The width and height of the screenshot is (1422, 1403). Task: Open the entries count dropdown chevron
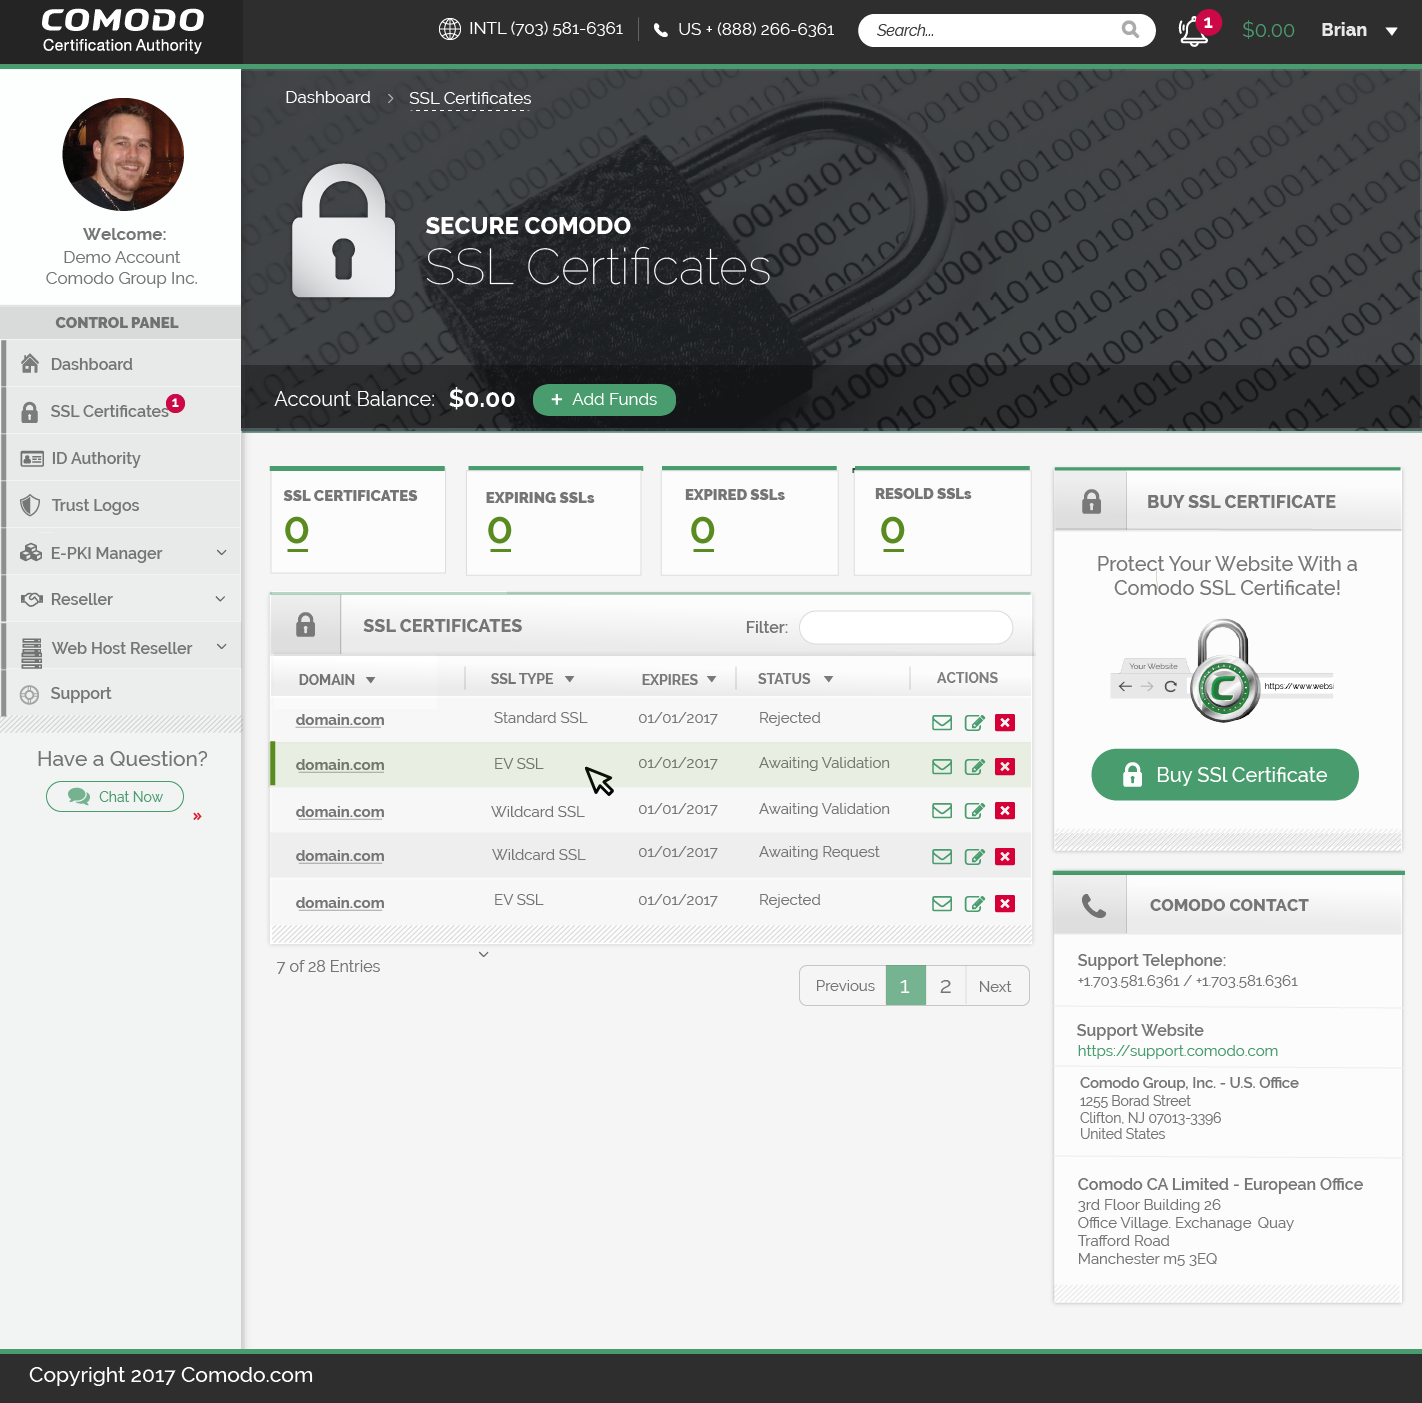(x=483, y=954)
